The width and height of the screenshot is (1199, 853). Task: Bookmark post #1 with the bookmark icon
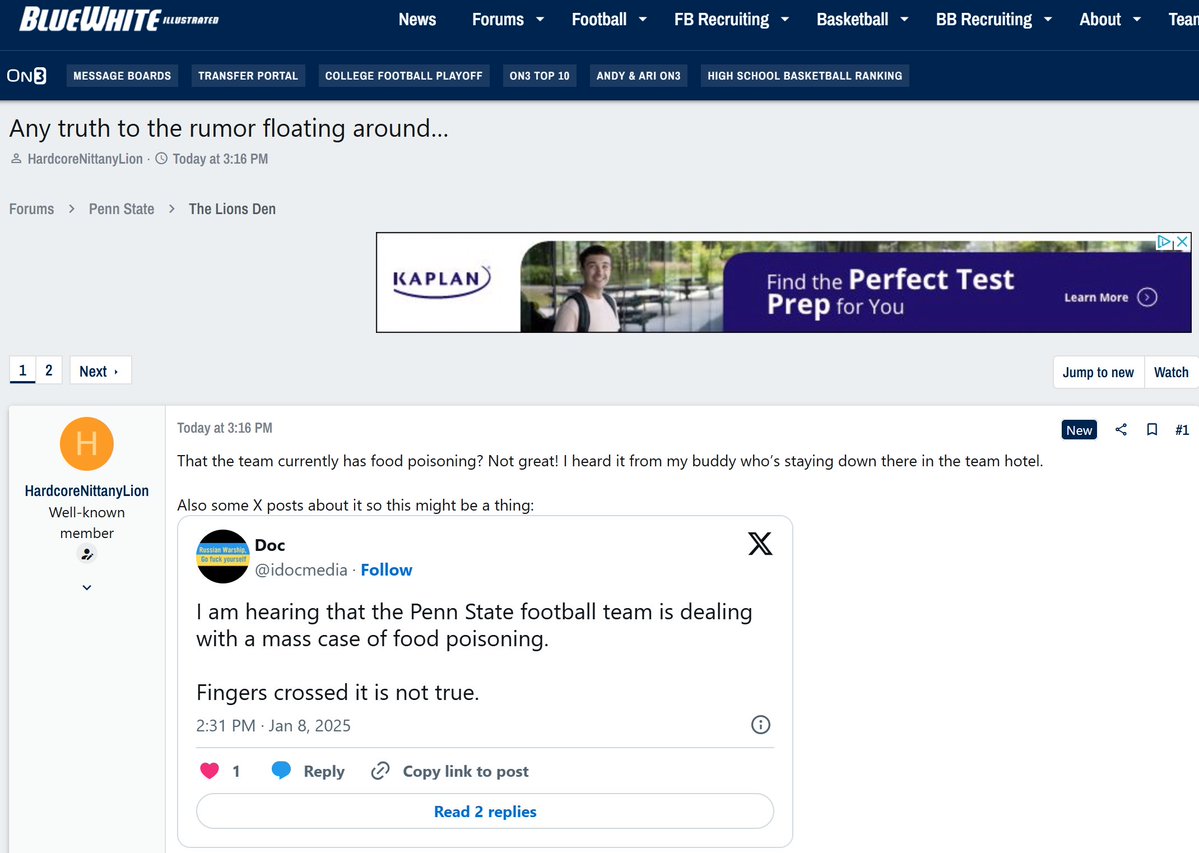click(1152, 430)
